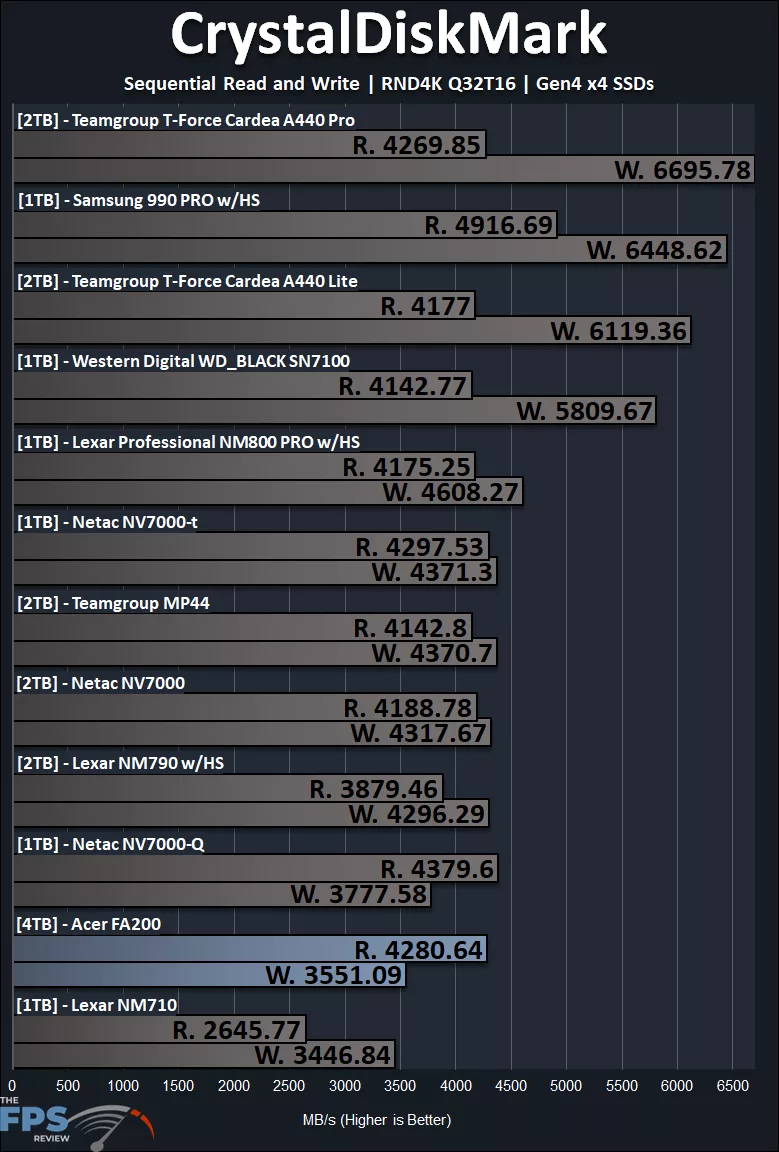Click the R. 4142.77 read value
Image resolution: width=779 pixels, height=1152 pixels.
403,386
